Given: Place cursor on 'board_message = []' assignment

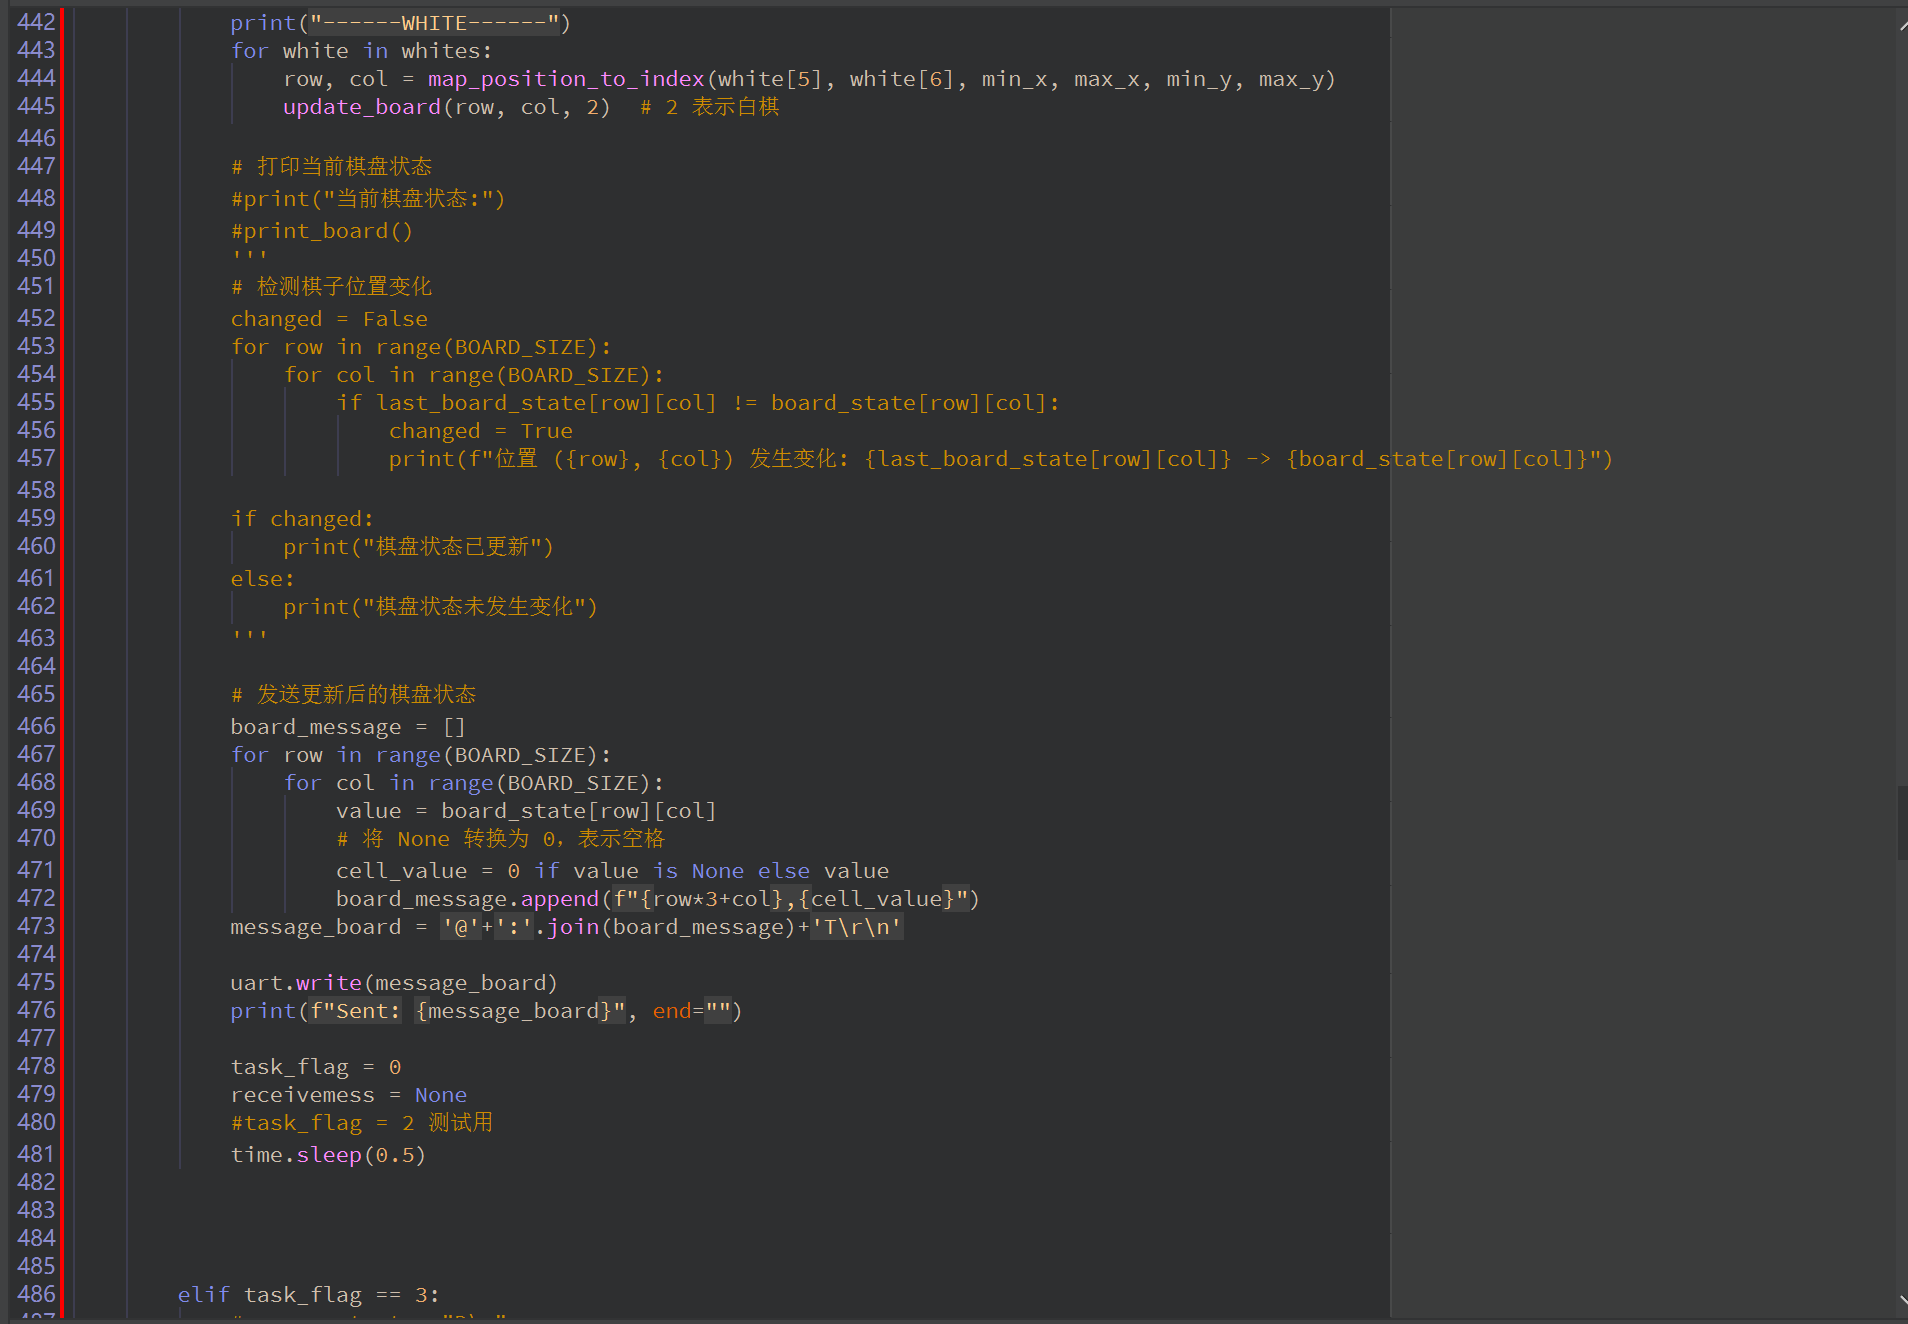Looking at the screenshot, I should (347, 727).
